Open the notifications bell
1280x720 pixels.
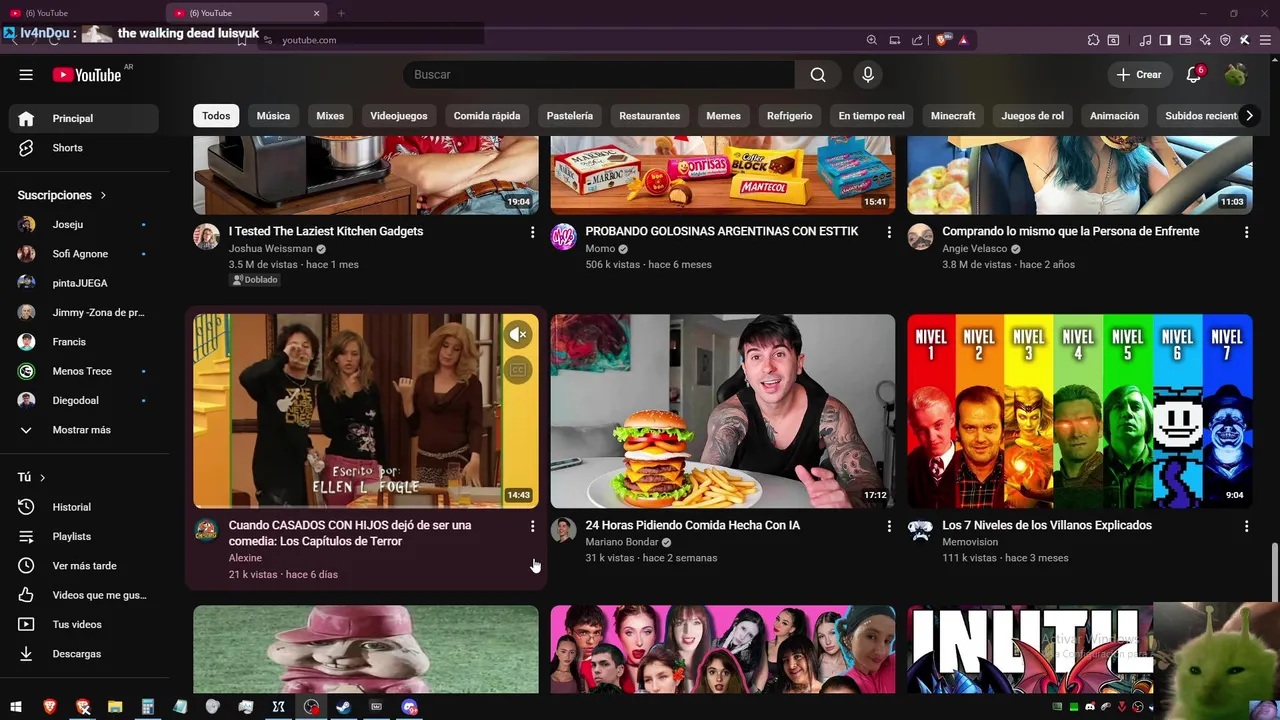click(1193, 75)
